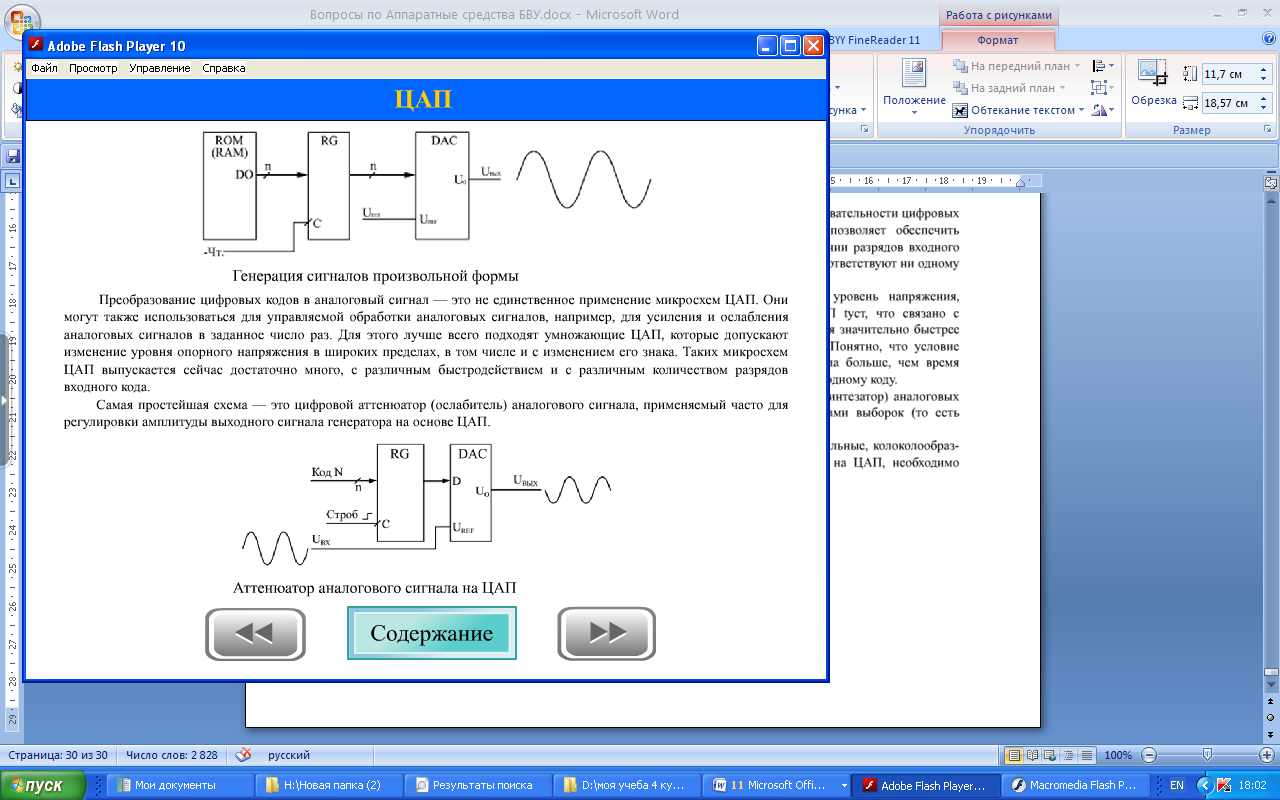Open the Align objects dropdown icon
Screen dimensions: 1280x800
(1104, 66)
